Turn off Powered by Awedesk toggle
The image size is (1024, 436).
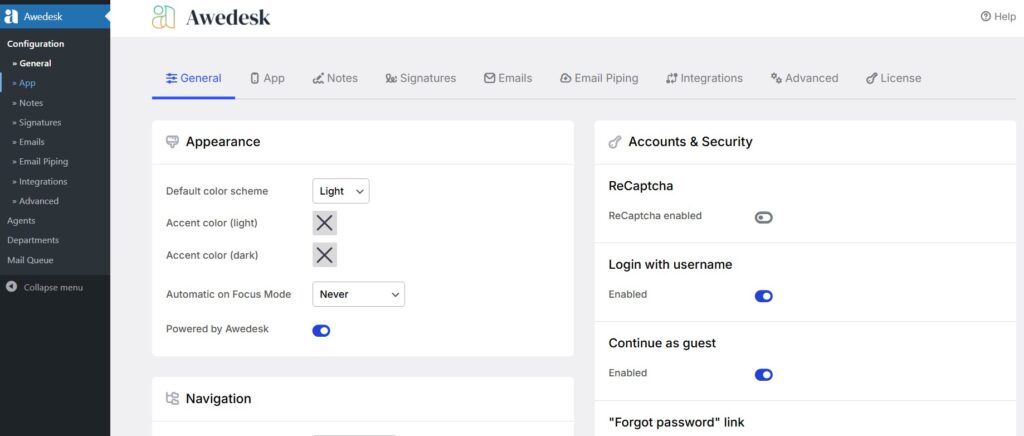321,330
